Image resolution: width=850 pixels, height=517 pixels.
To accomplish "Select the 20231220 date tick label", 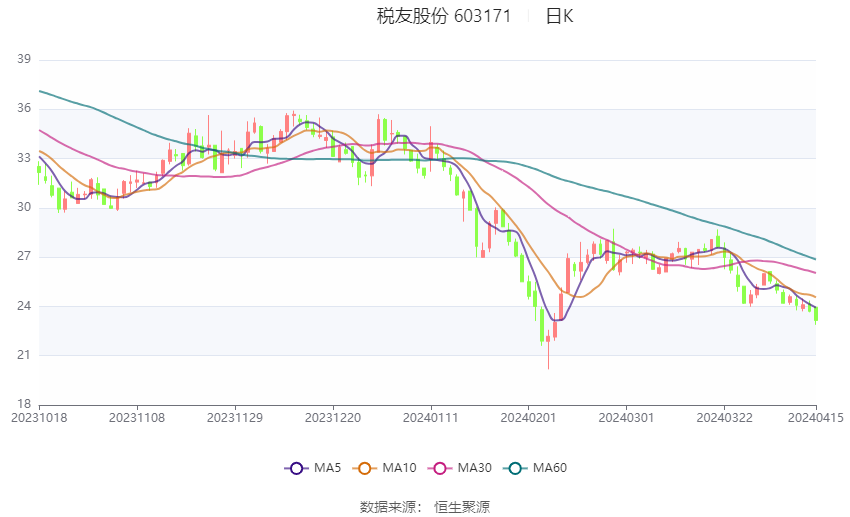I will tap(333, 418).
